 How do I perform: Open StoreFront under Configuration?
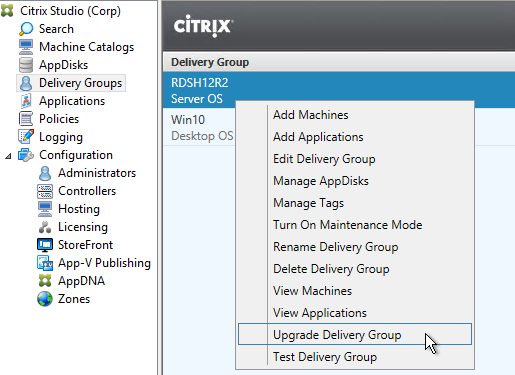click(85, 245)
